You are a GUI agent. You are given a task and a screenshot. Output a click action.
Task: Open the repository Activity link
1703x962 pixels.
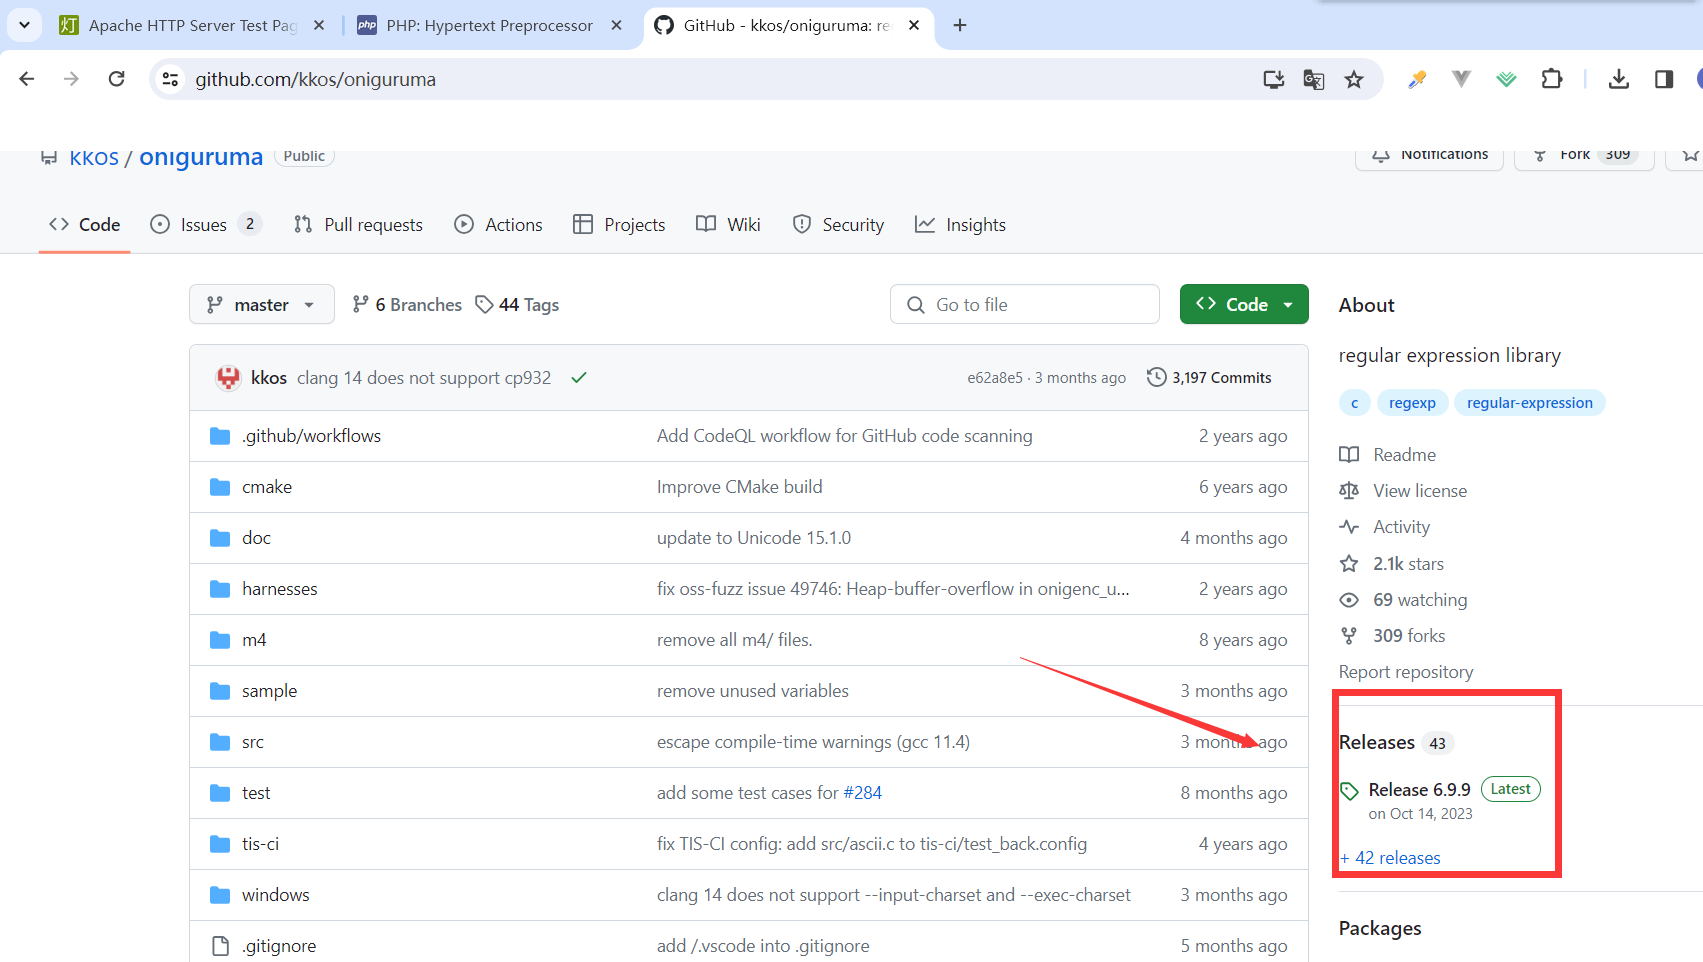(1385, 527)
